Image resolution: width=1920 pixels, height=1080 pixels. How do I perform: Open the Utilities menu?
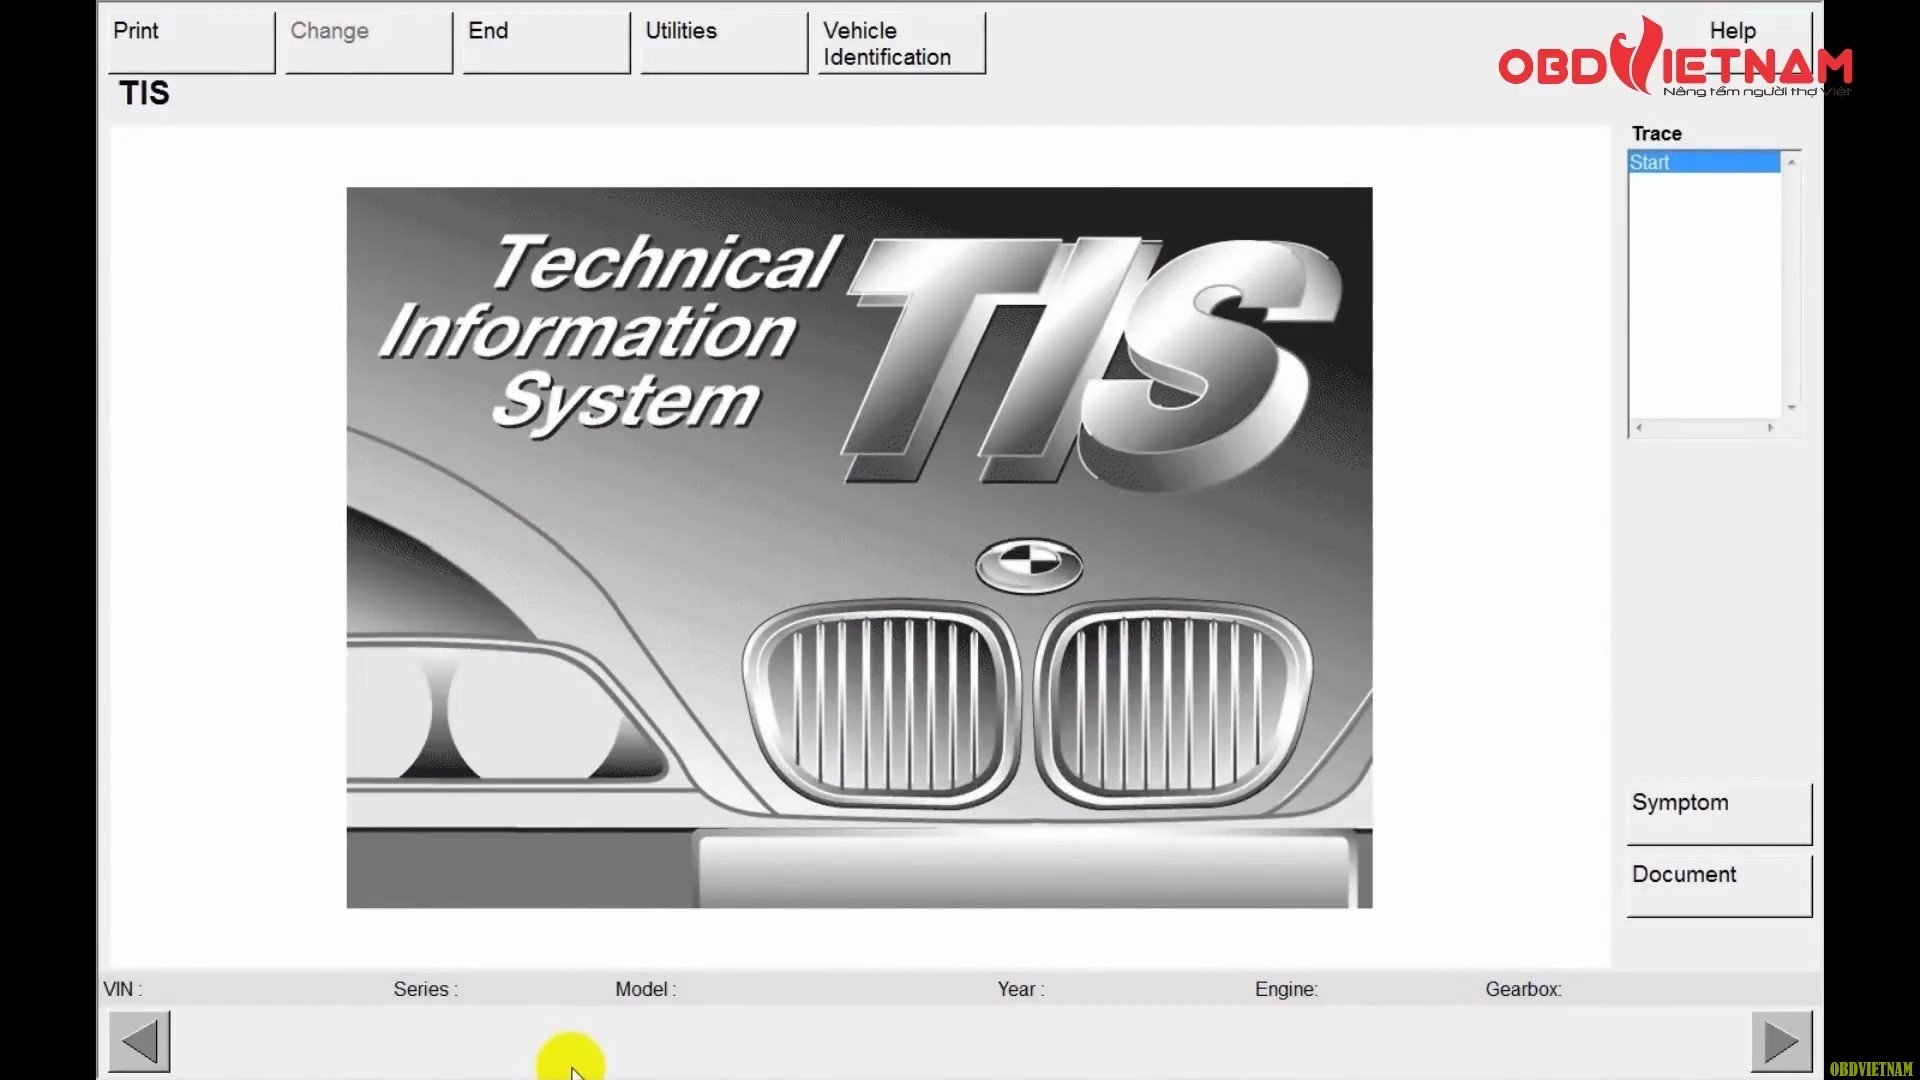(723, 42)
